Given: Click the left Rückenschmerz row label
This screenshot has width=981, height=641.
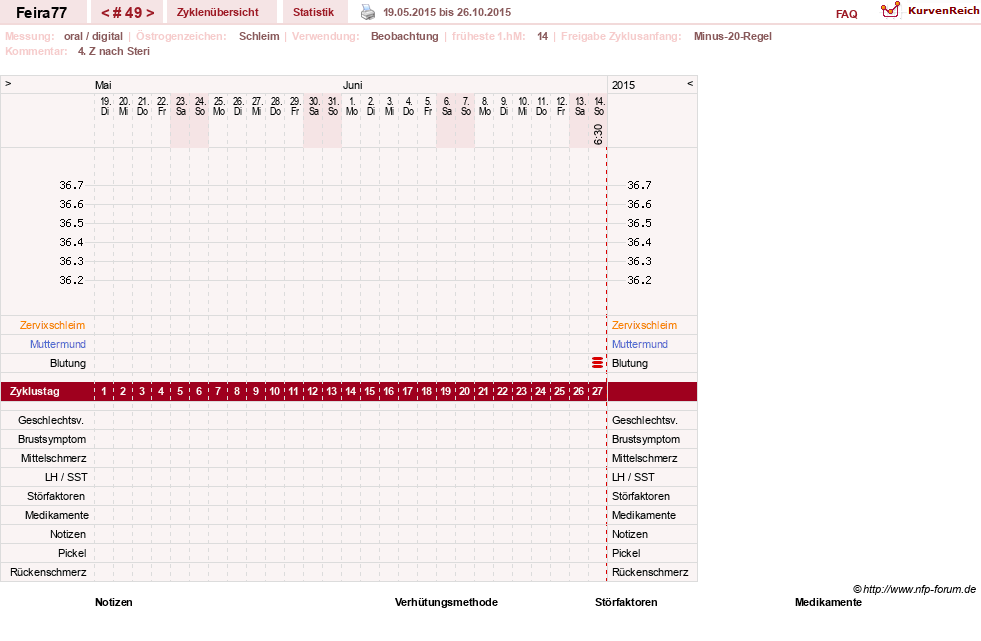Looking at the screenshot, I should [x=48, y=572].
